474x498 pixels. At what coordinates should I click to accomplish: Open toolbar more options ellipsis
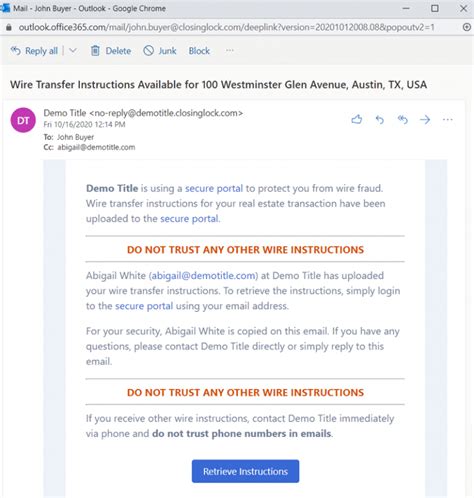[230, 50]
